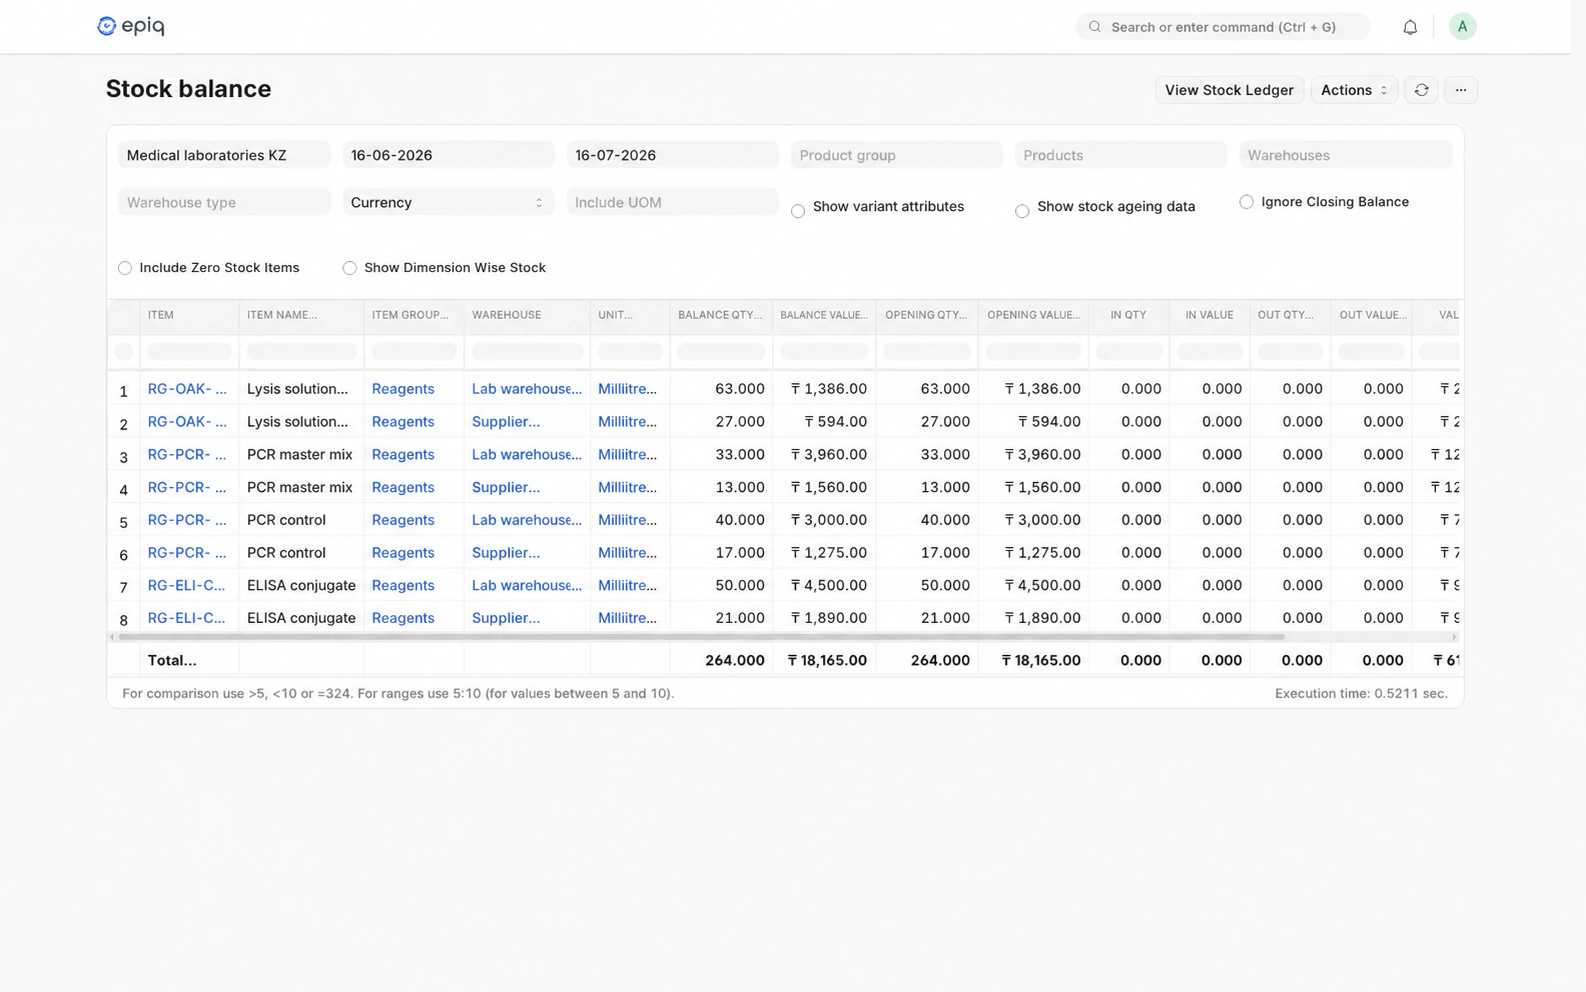Edit the Medical laboratories KZ company field

[x=224, y=155]
